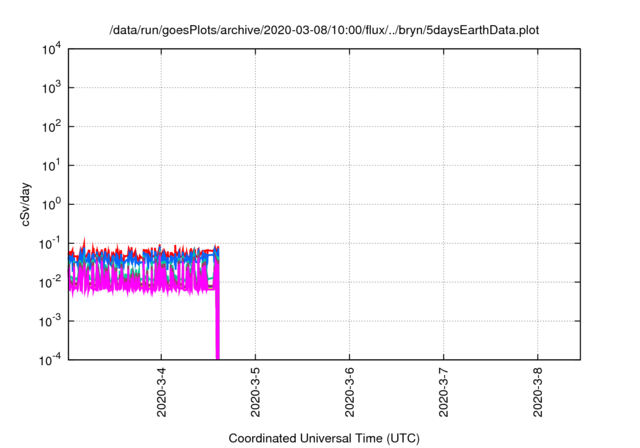Select the y-axis label 10^1
This screenshot has width=640, height=448.
[x=51, y=165]
